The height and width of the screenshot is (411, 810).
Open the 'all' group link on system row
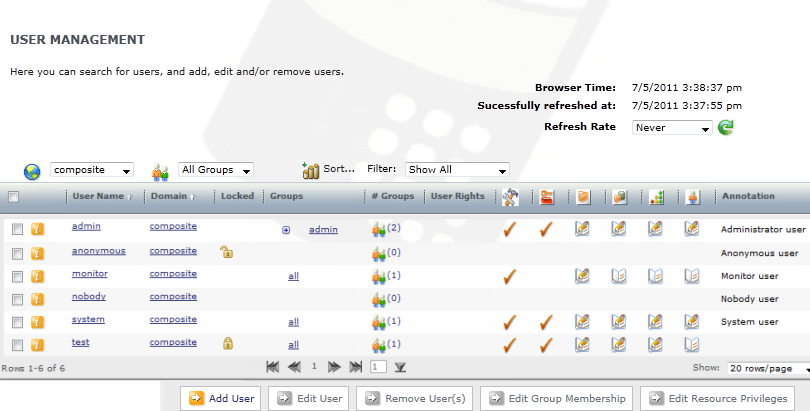pos(293,322)
